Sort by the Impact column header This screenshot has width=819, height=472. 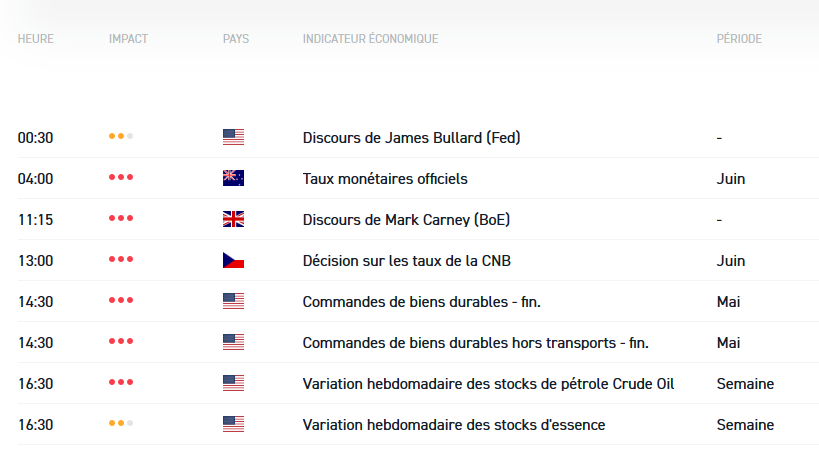[x=128, y=39]
